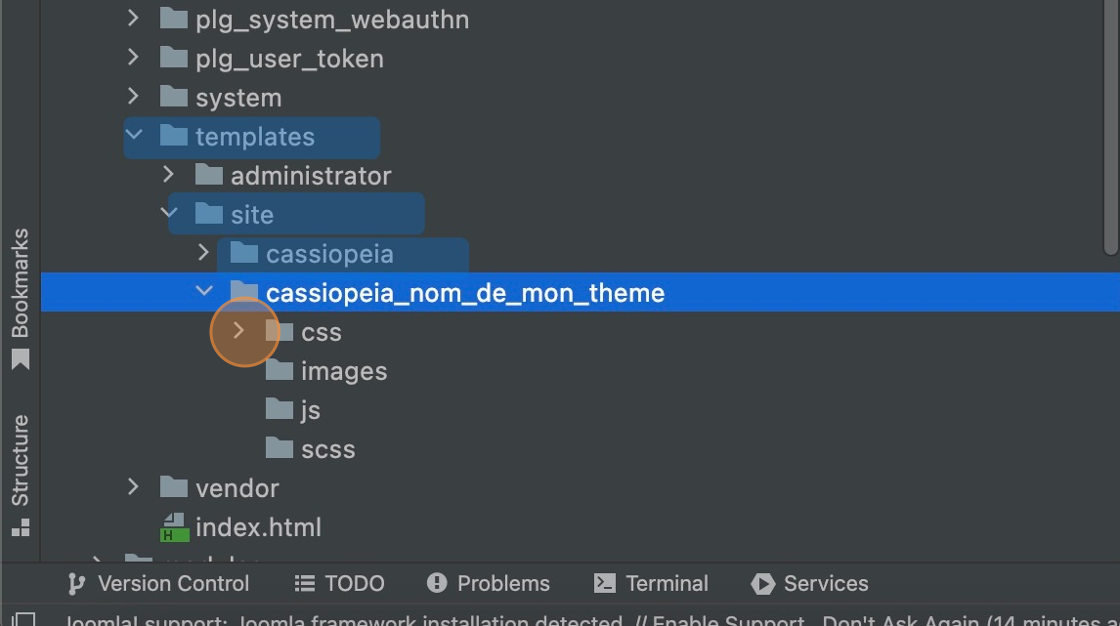
Task: Click the Bookmarks sidebar icon
Action: click(x=20, y=360)
